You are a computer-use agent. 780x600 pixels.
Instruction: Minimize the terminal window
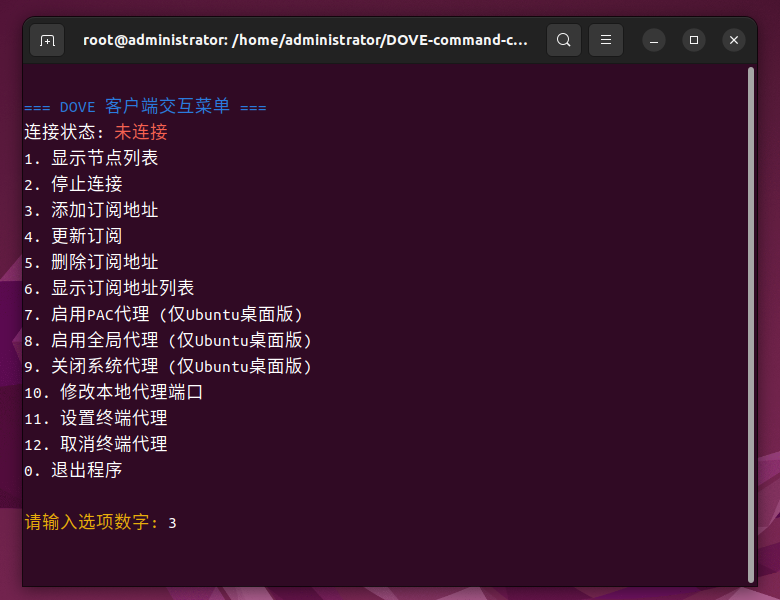tap(654, 40)
